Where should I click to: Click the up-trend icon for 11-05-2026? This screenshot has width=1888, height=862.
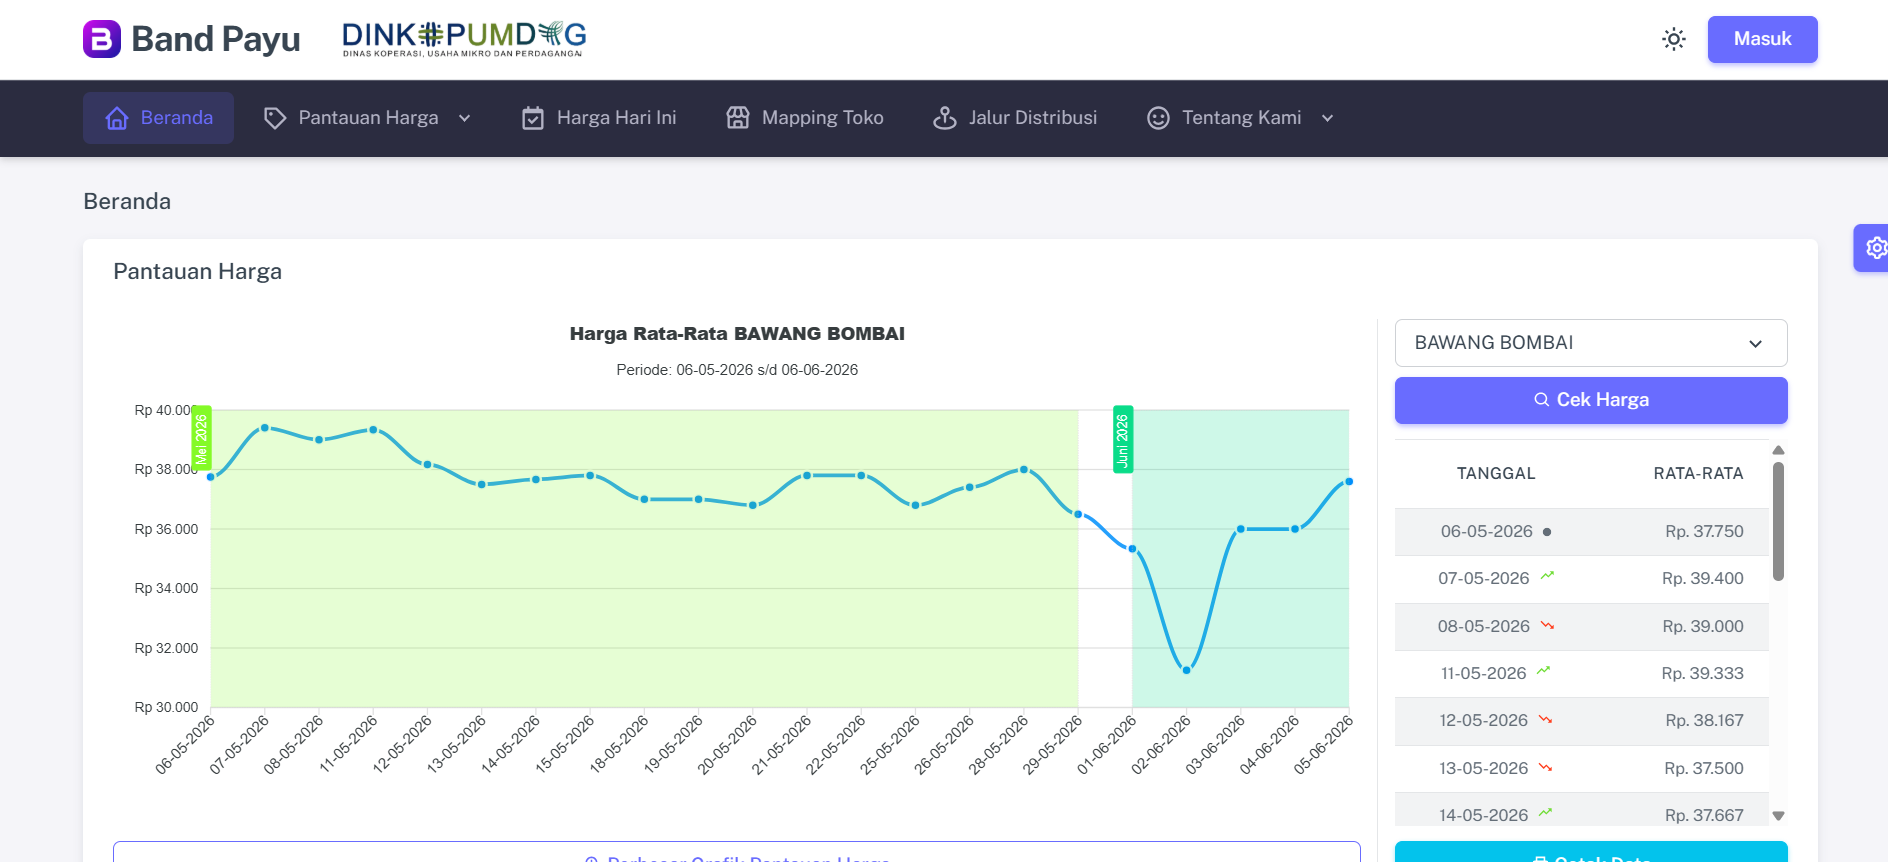(1544, 671)
